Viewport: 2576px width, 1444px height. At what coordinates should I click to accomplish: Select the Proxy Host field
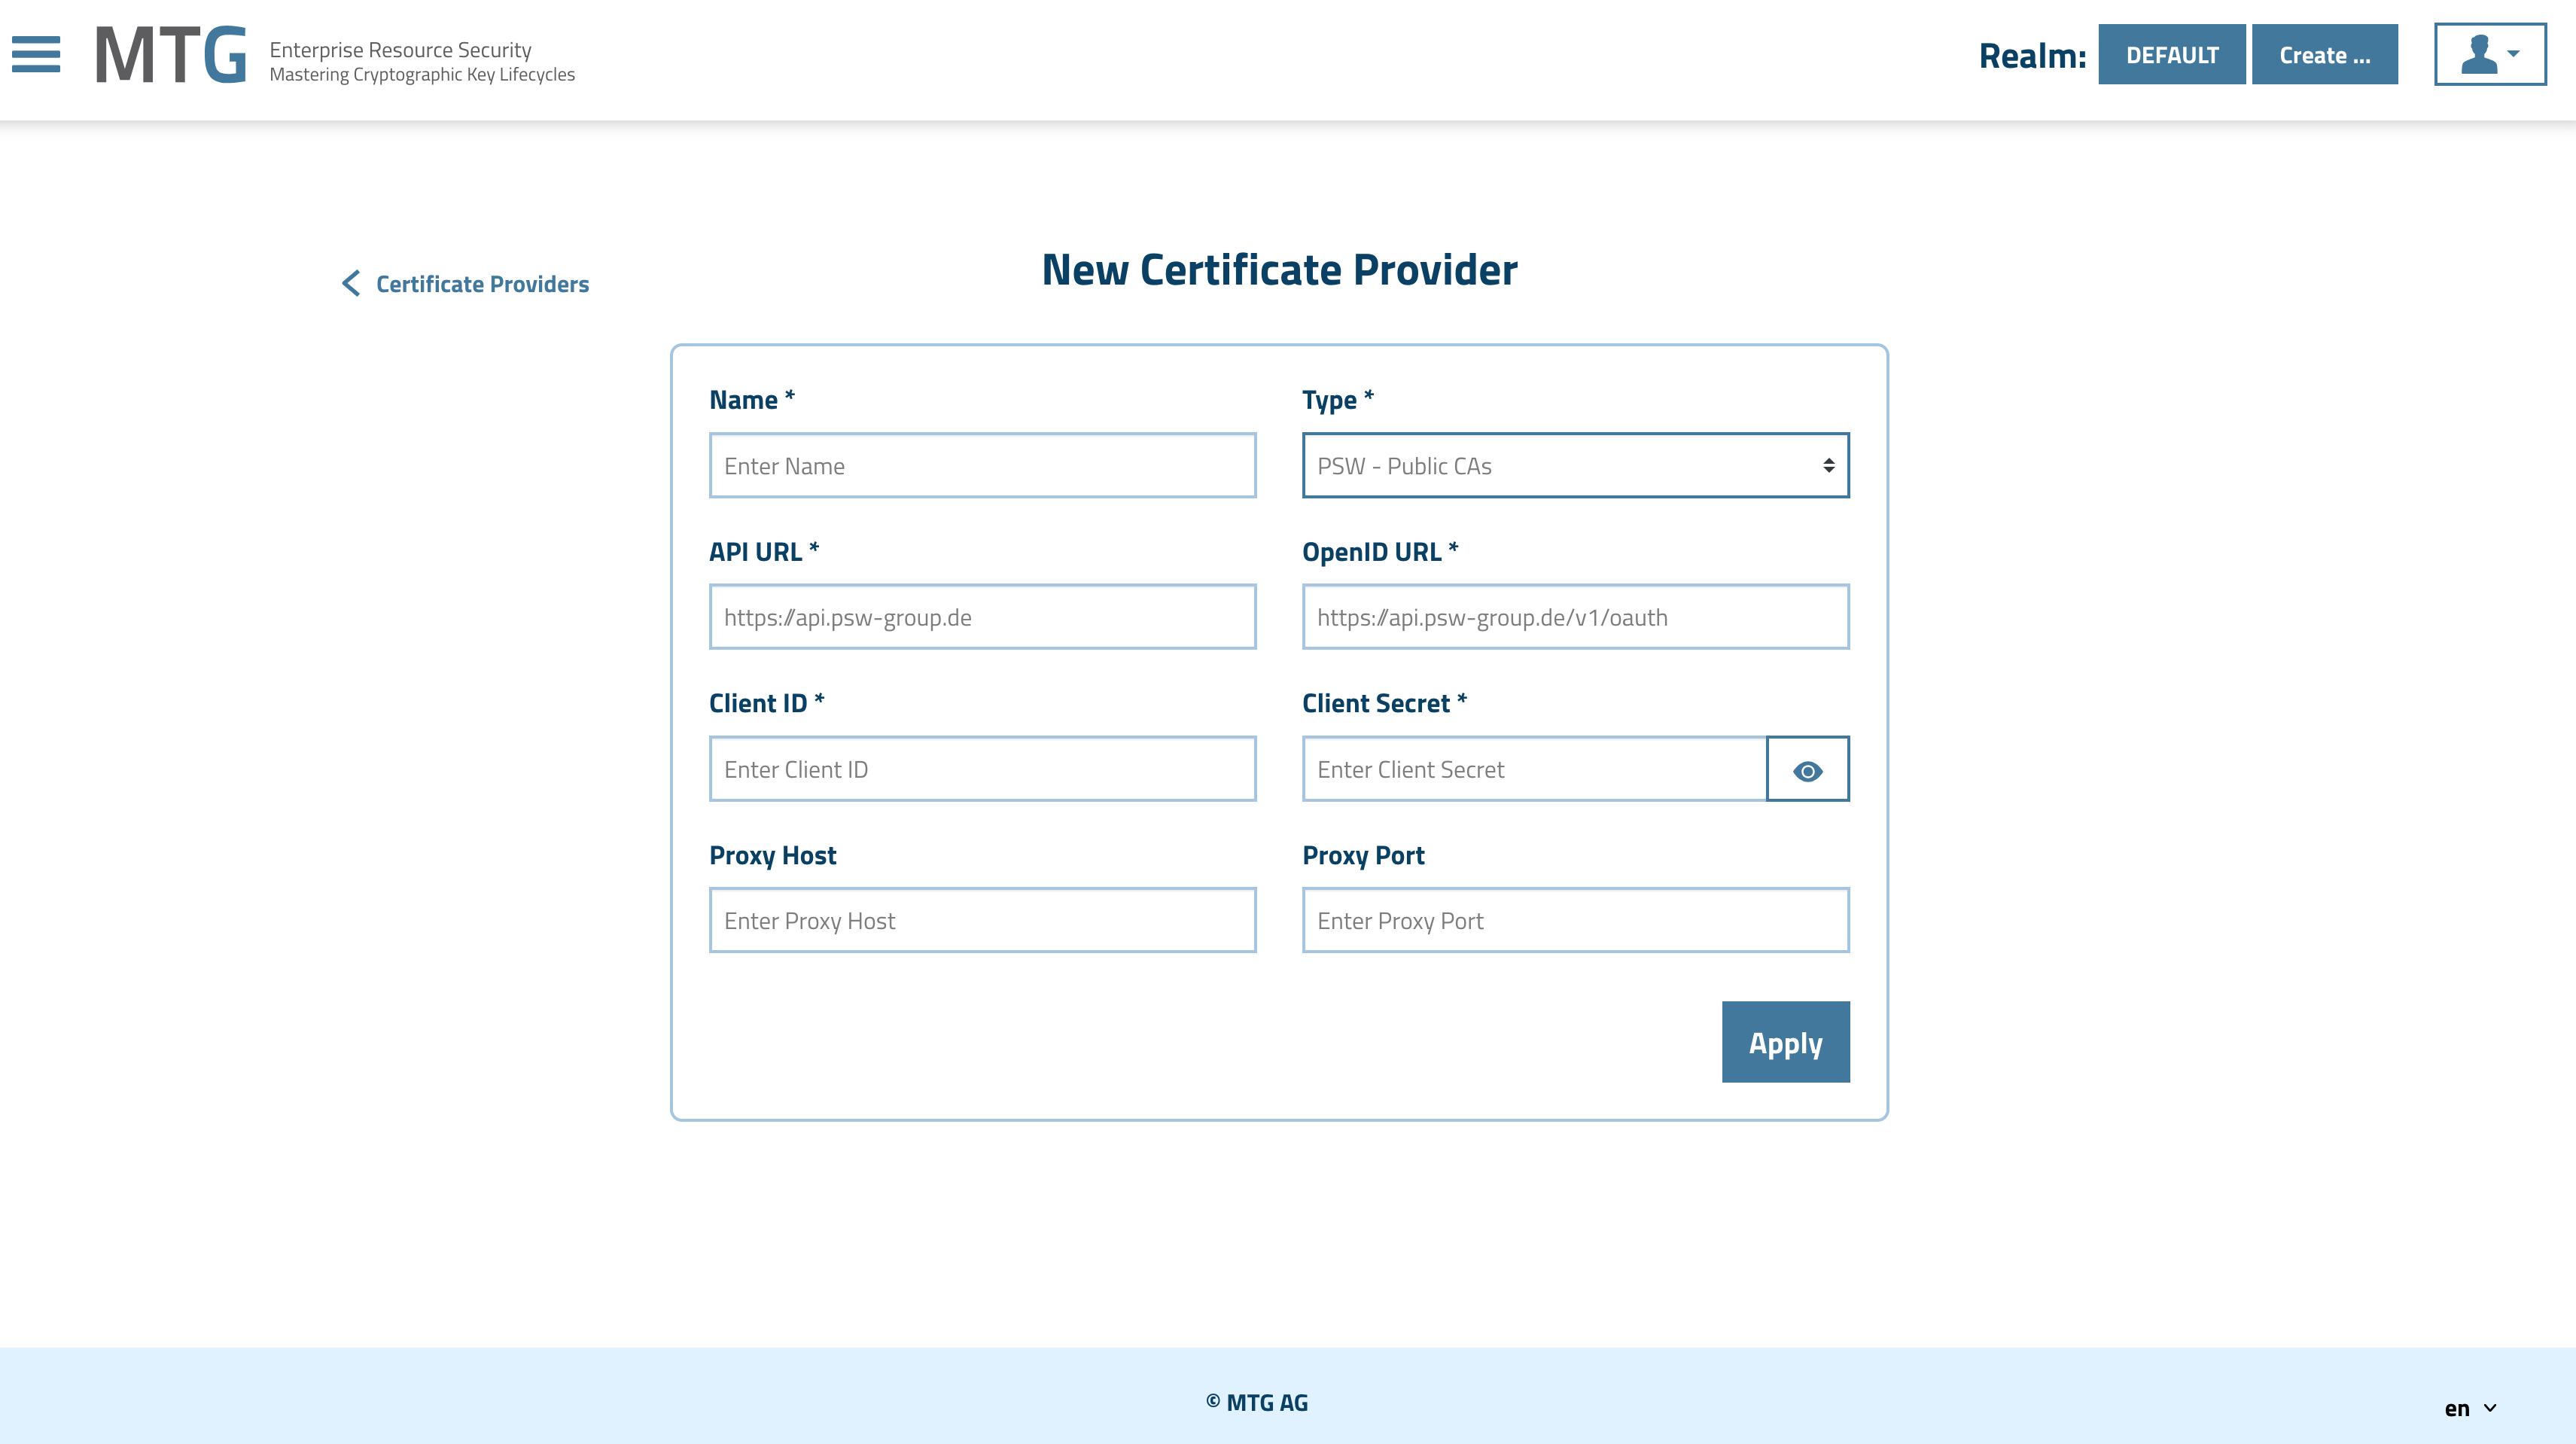click(x=982, y=920)
